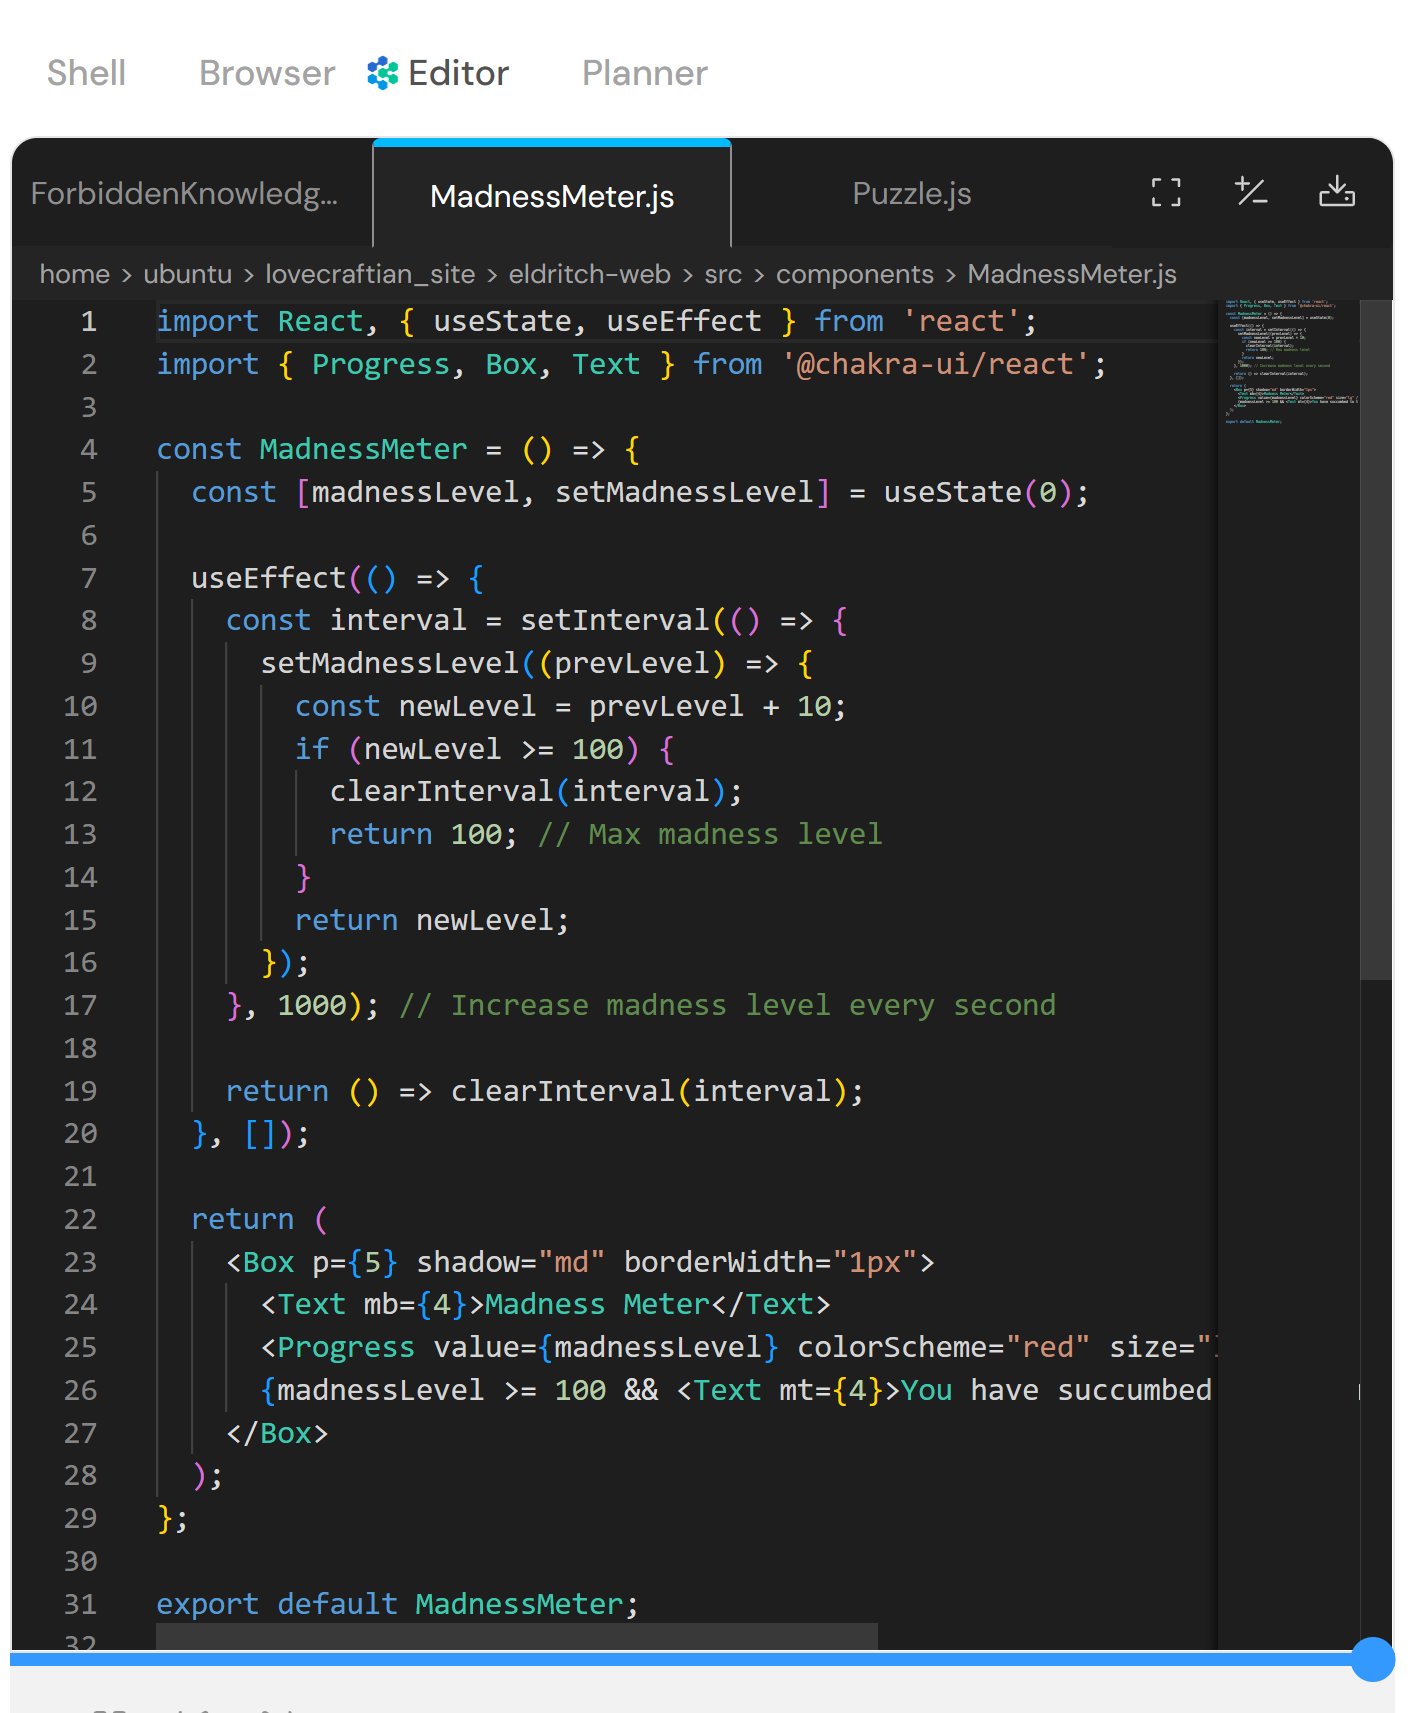Click 'setInterval' call on line 8
Viewport: 1427px width, 1713px height.
click(614, 620)
